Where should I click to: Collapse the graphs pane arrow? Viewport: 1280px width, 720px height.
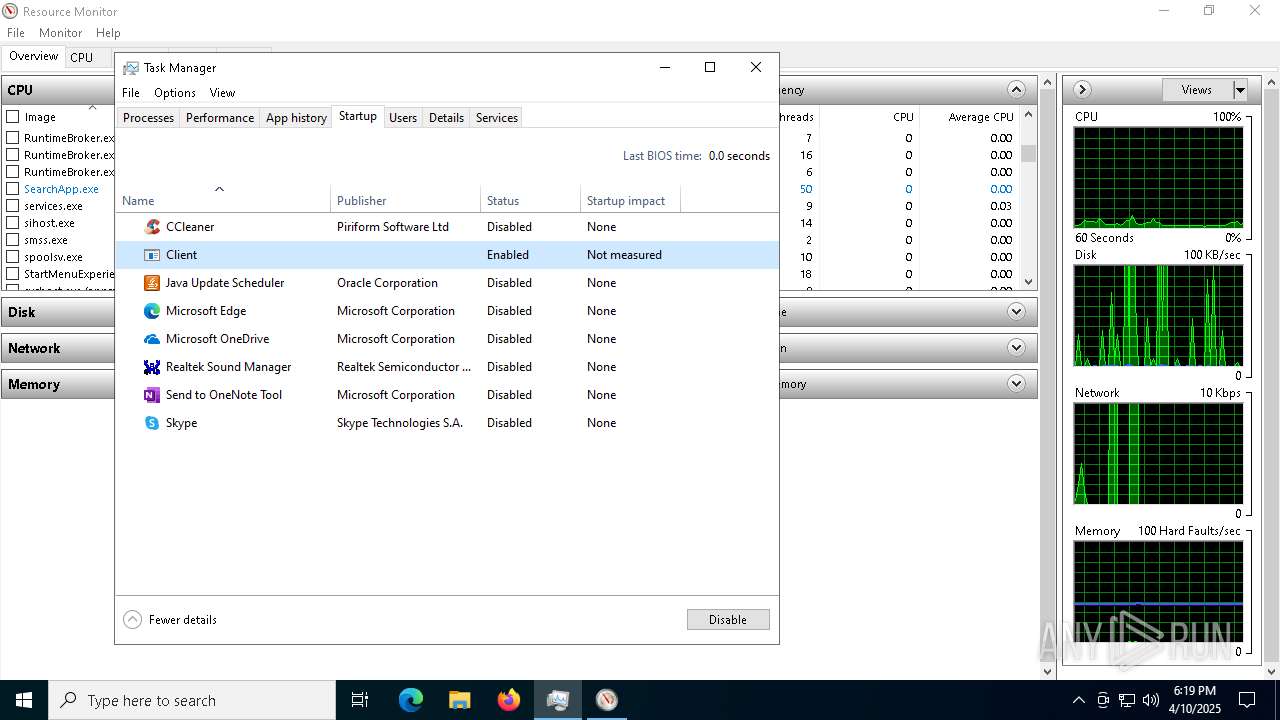(1081, 90)
